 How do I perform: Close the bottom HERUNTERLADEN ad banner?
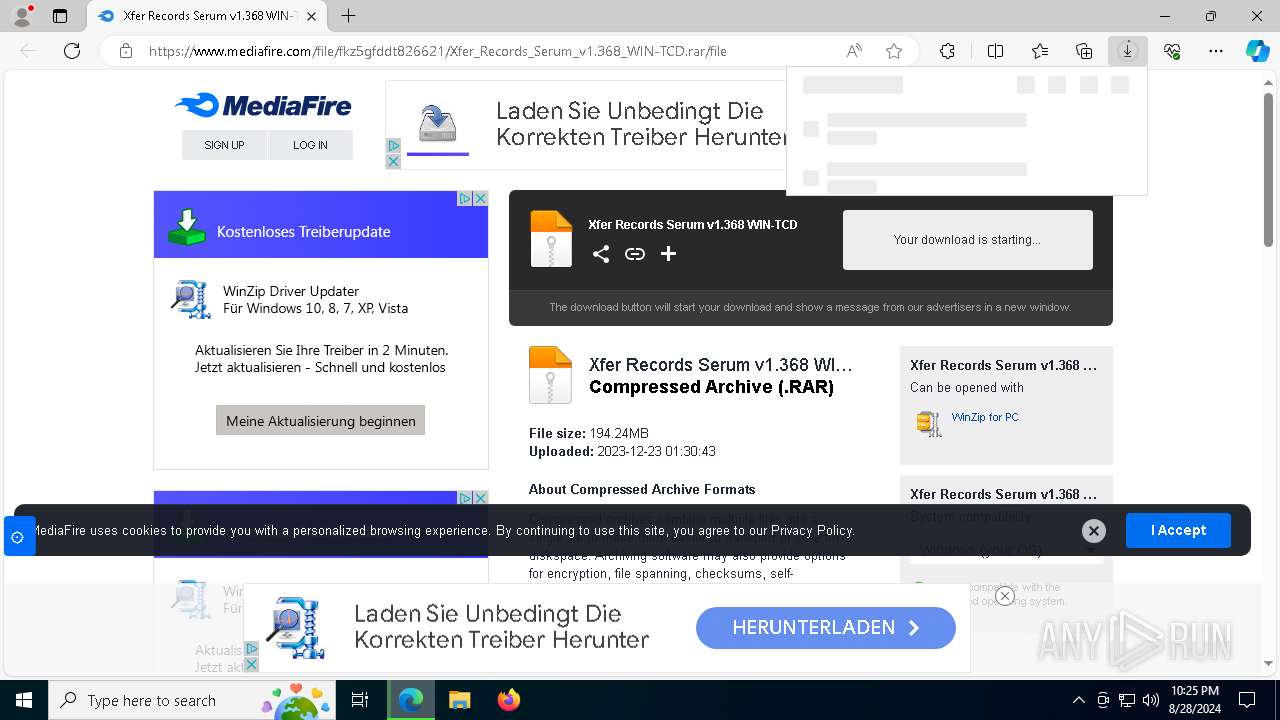[x=1005, y=596]
